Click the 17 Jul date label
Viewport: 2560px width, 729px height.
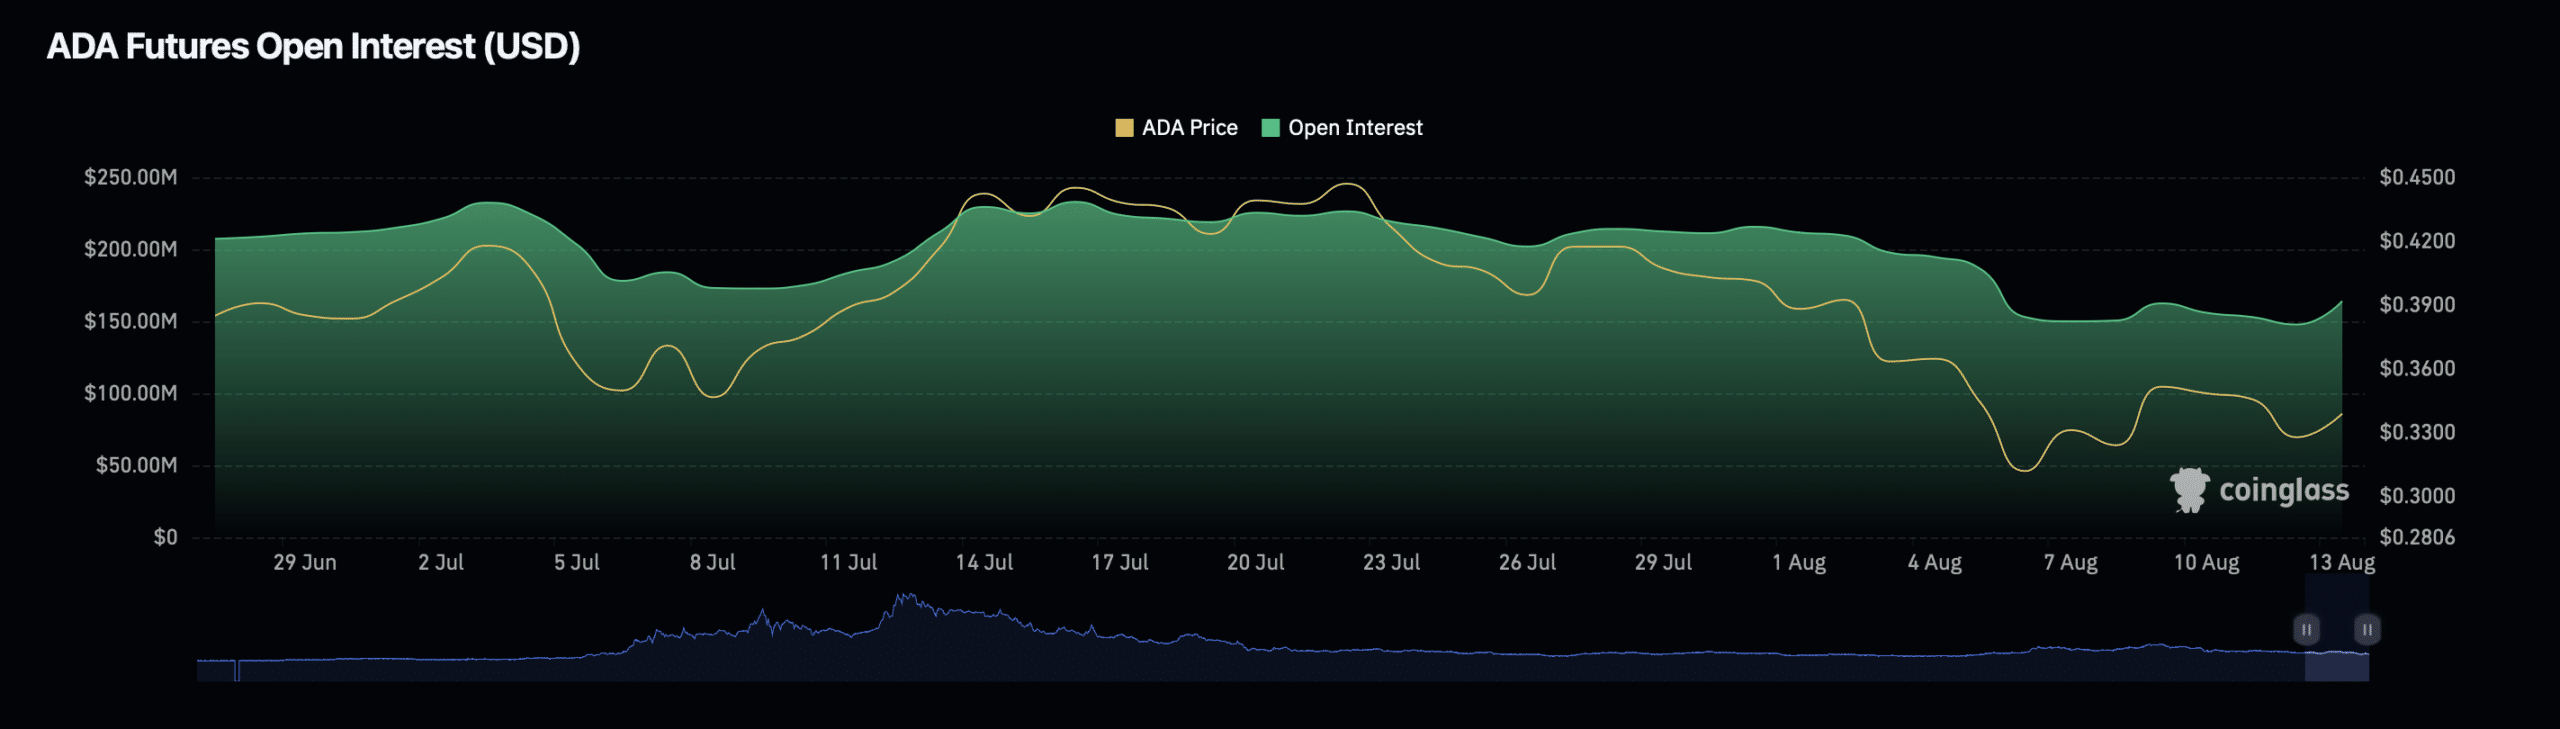pyautogui.click(x=1120, y=563)
